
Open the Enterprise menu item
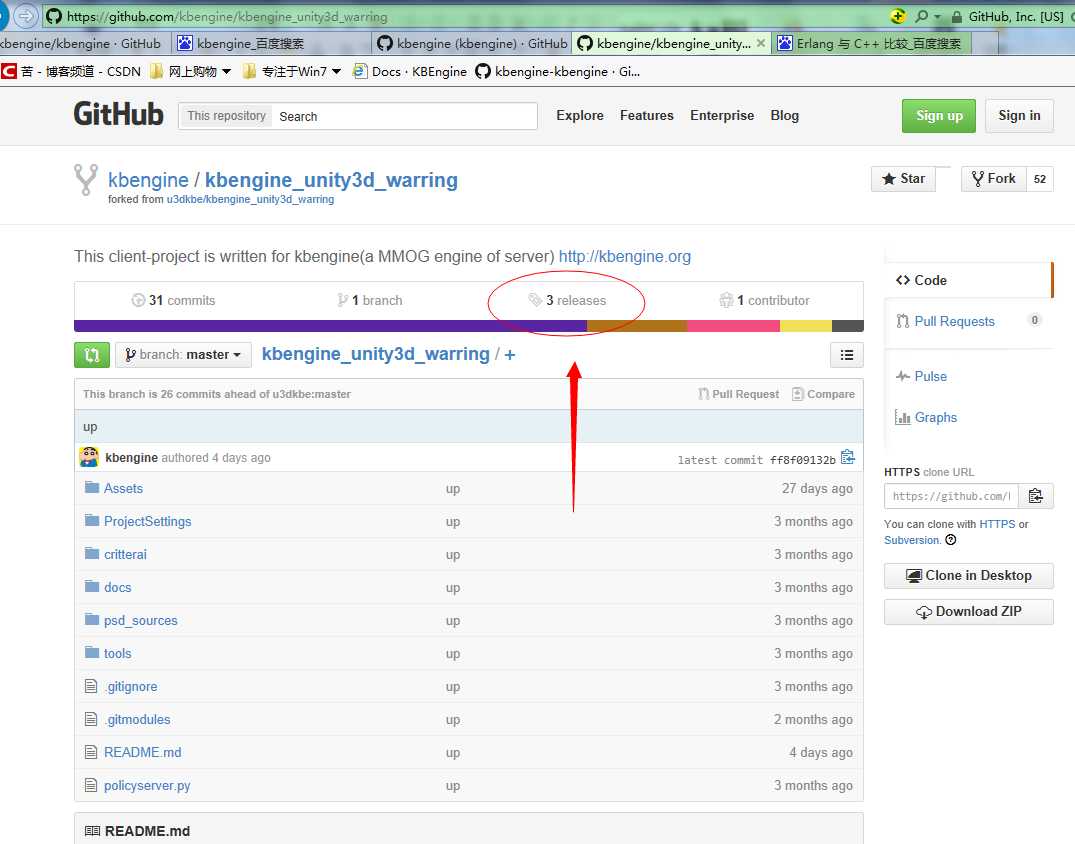(x=722, y=115)
